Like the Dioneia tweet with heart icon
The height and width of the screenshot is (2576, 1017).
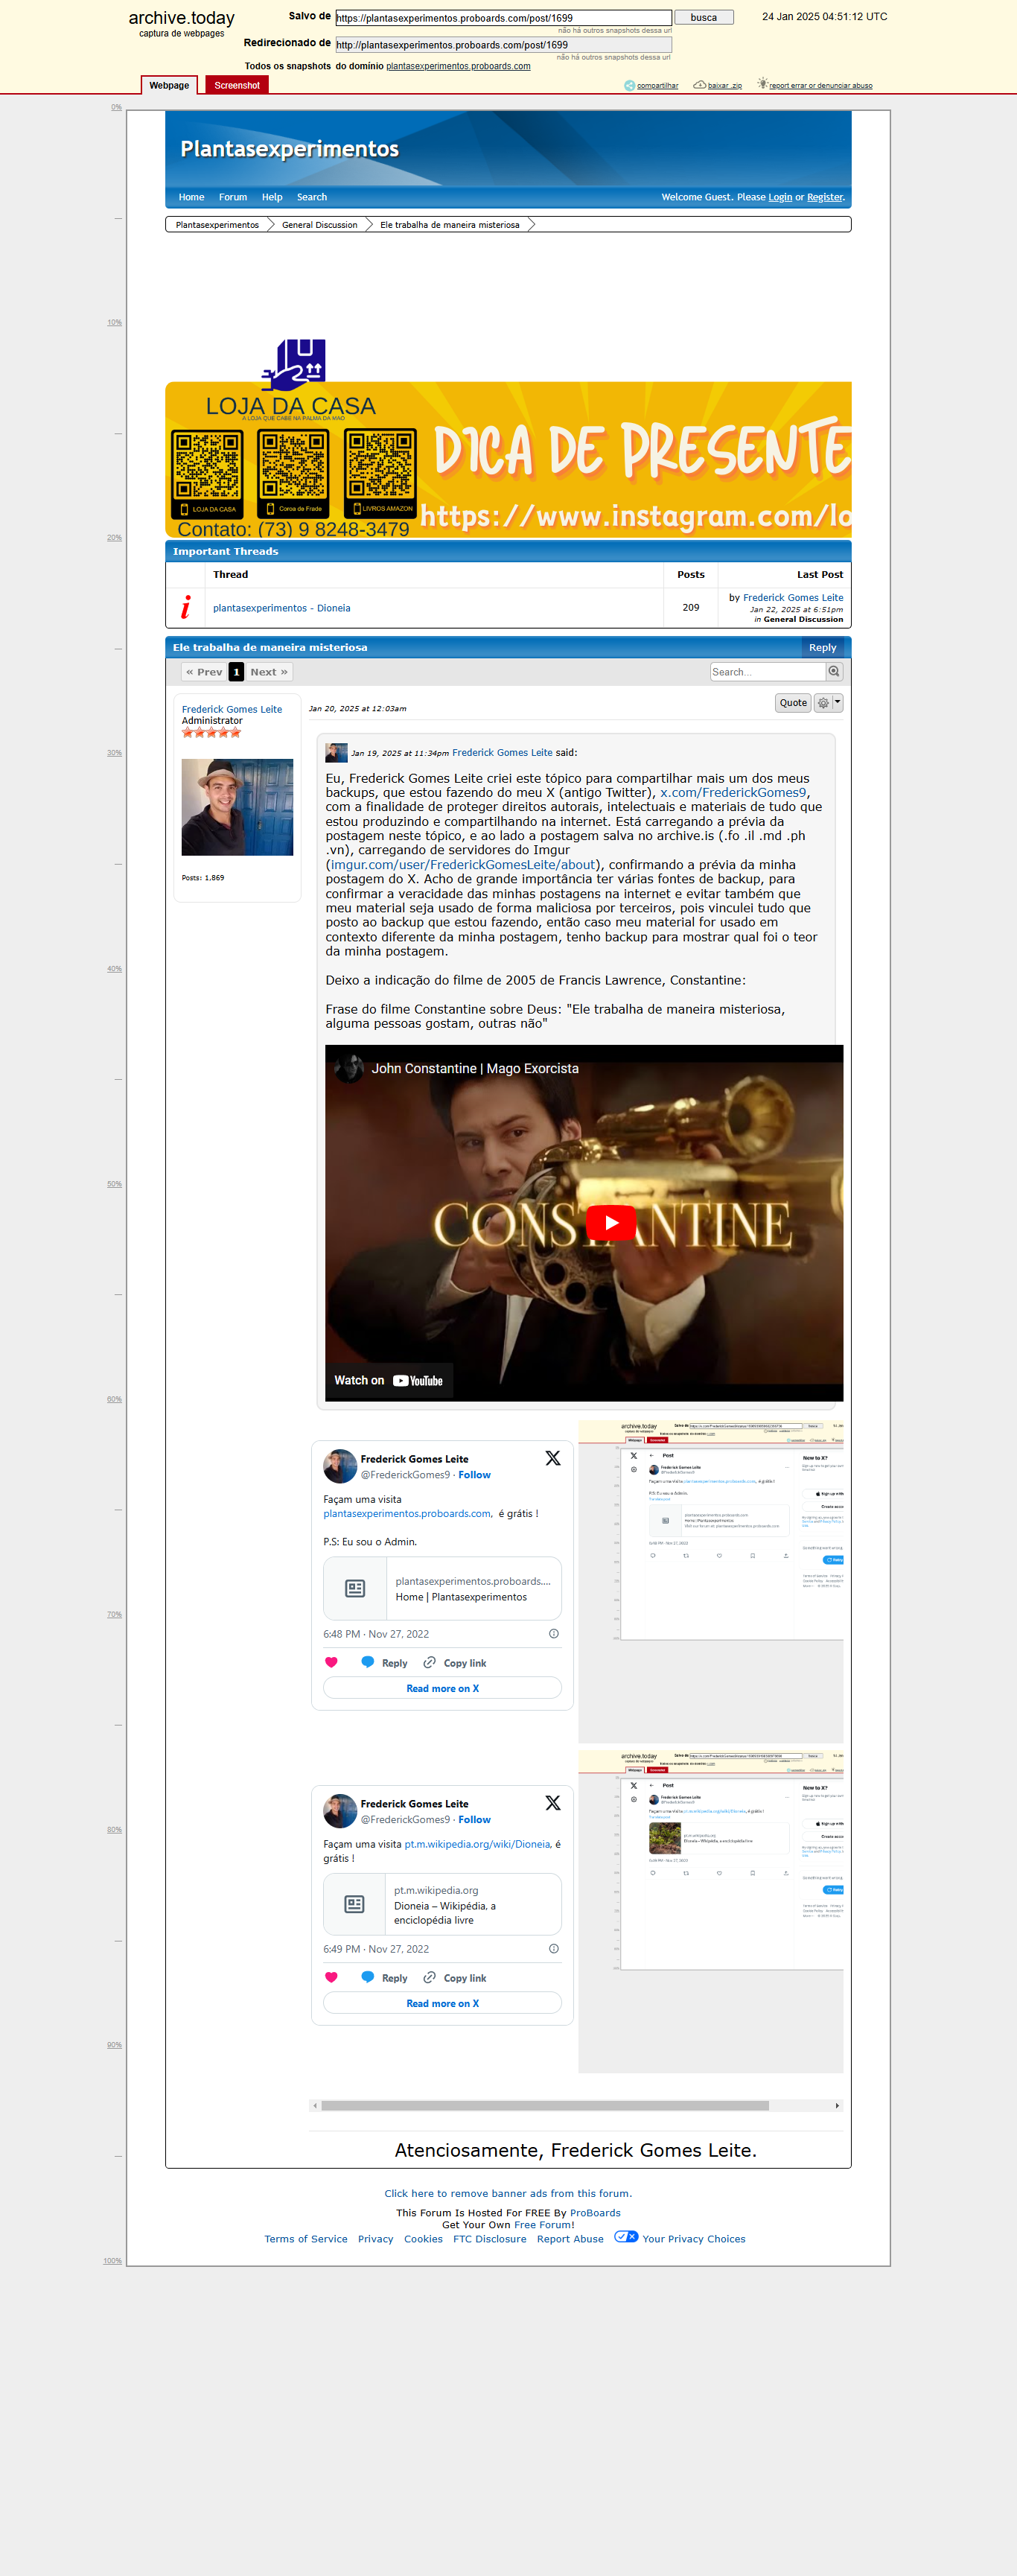click(x=332, y=1977)
